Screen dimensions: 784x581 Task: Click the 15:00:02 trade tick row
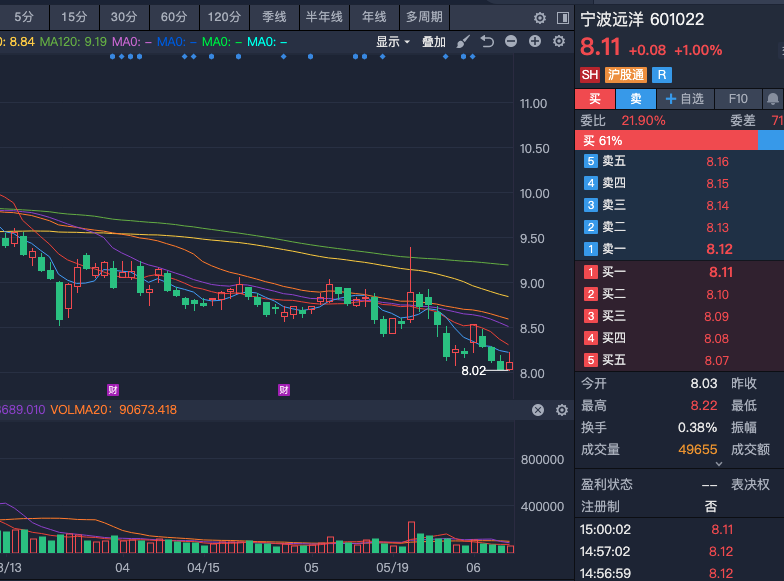point(680,530)
